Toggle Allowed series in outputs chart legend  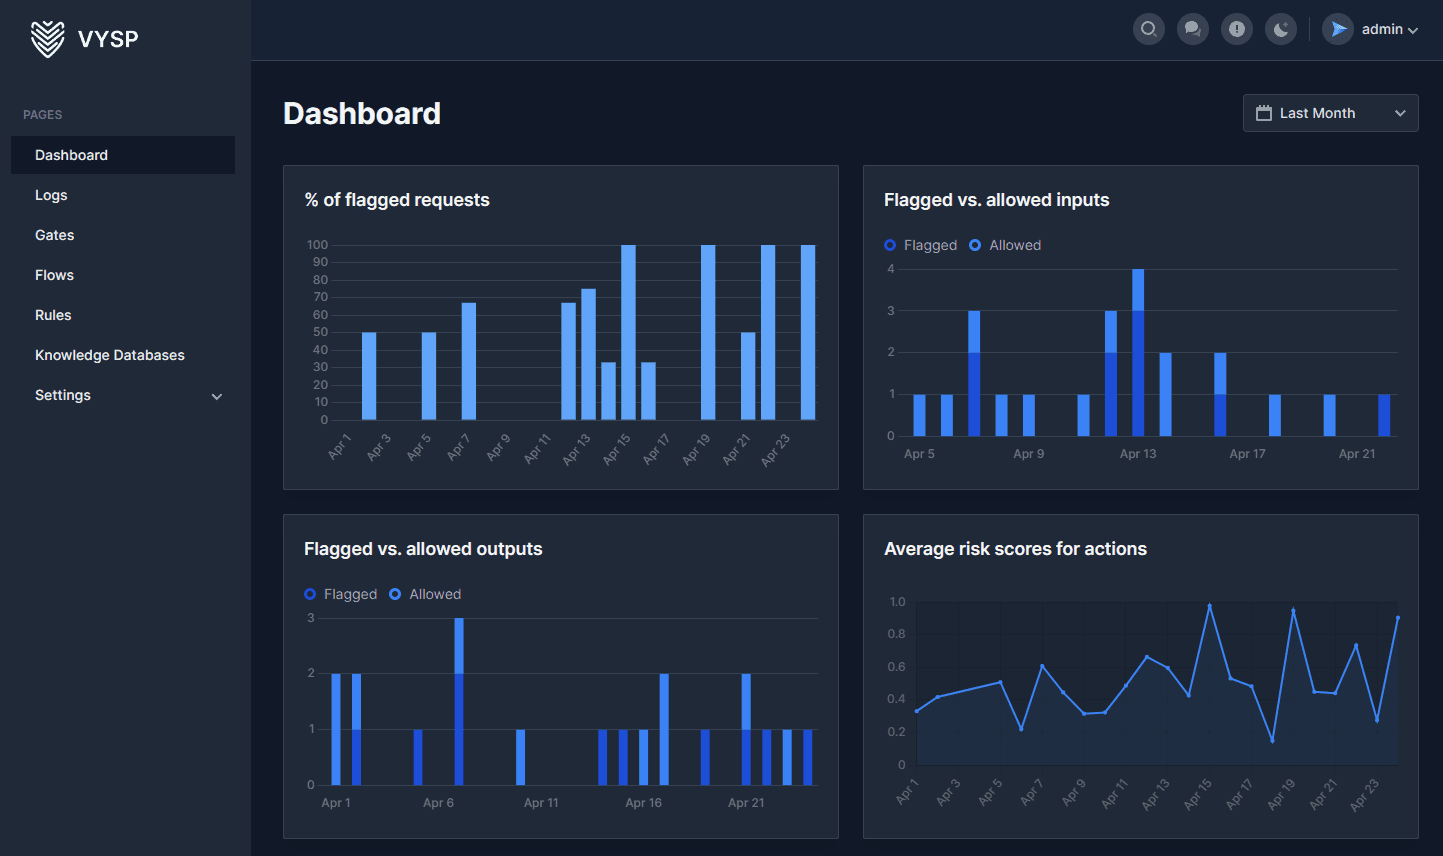pos(425,594)
